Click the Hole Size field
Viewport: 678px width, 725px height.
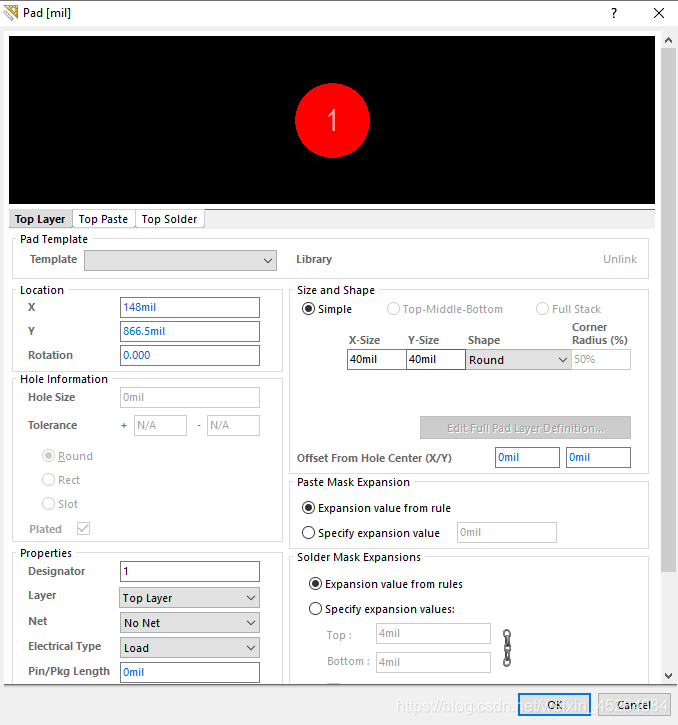click(x=190, y=398)
